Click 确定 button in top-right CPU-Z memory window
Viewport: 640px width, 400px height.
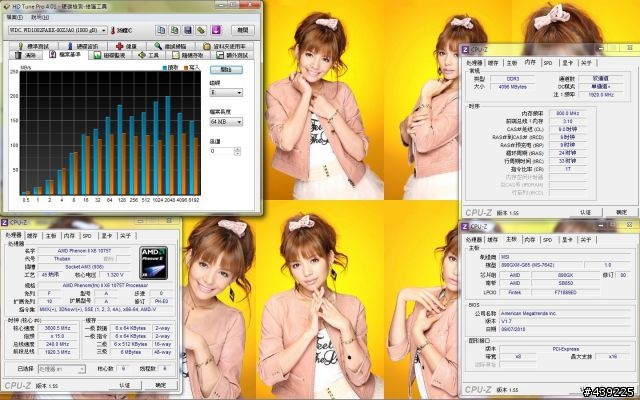click(621, 212)
